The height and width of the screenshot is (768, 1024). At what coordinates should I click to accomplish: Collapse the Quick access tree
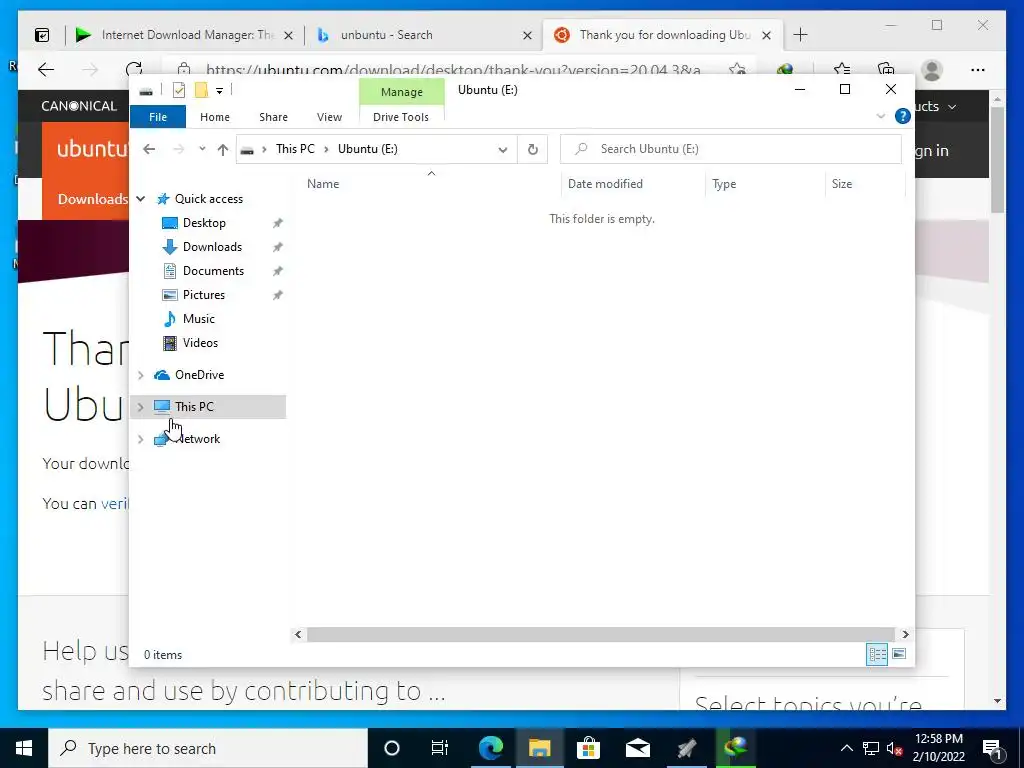point(140,199)
